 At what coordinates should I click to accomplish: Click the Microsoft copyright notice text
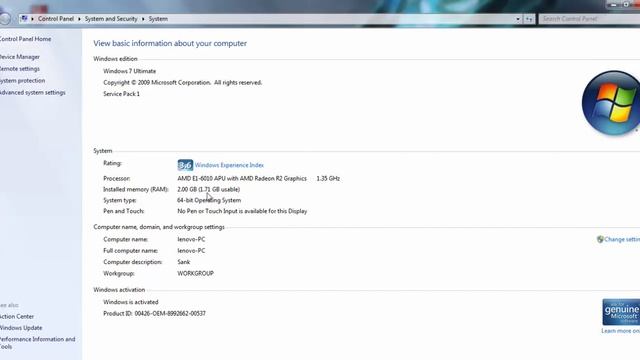tap(182, 83)
